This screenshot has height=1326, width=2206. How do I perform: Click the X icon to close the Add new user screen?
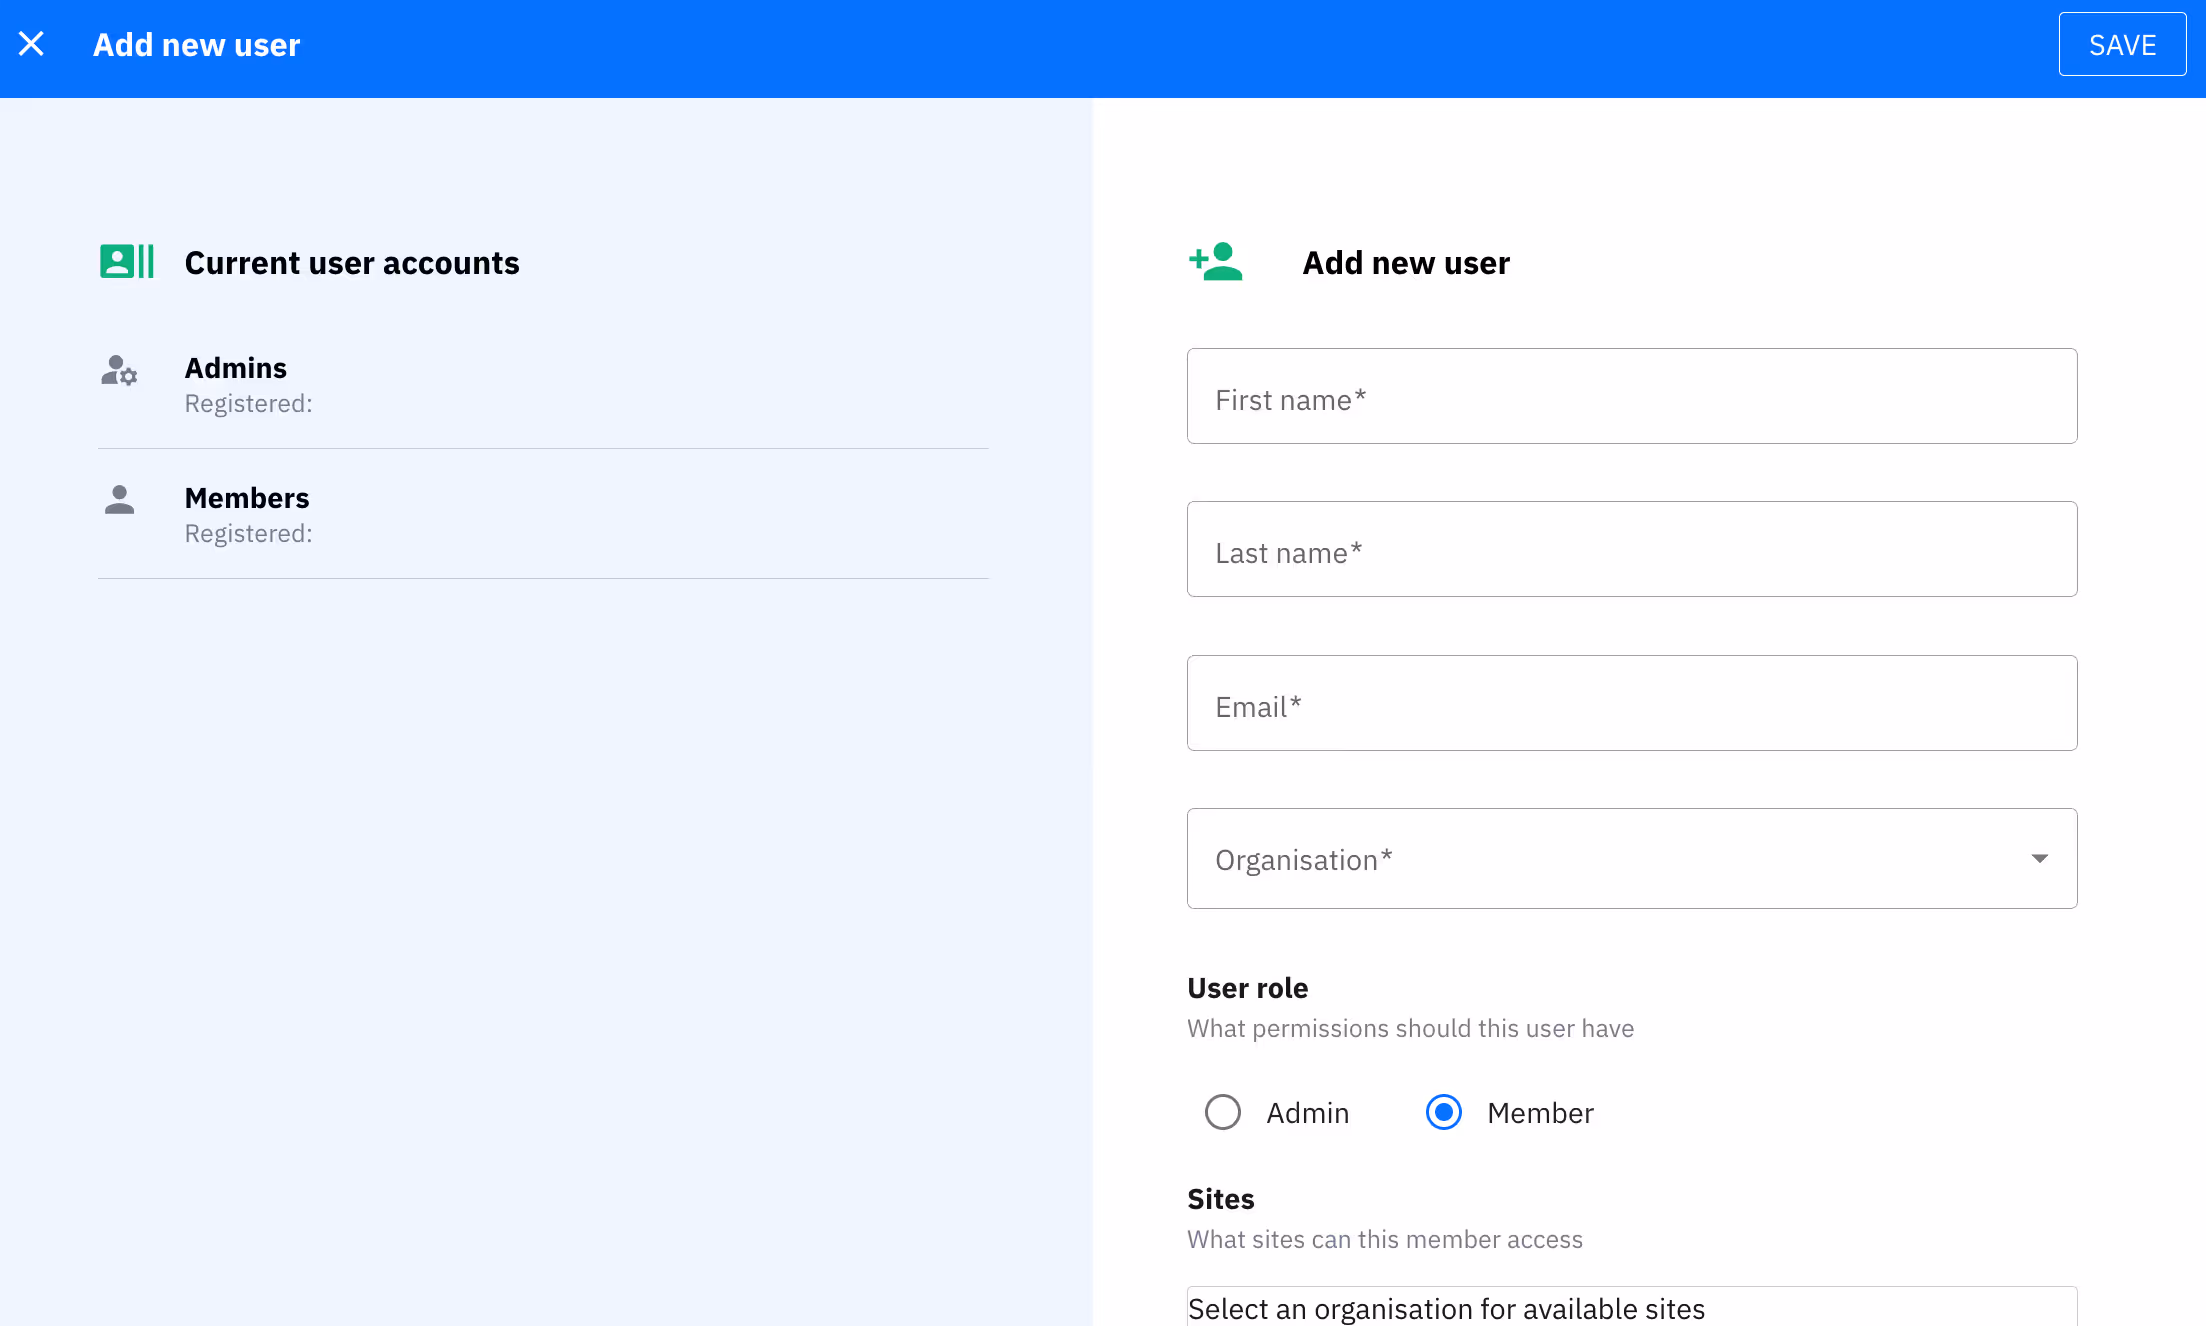[x=32, y=43]
